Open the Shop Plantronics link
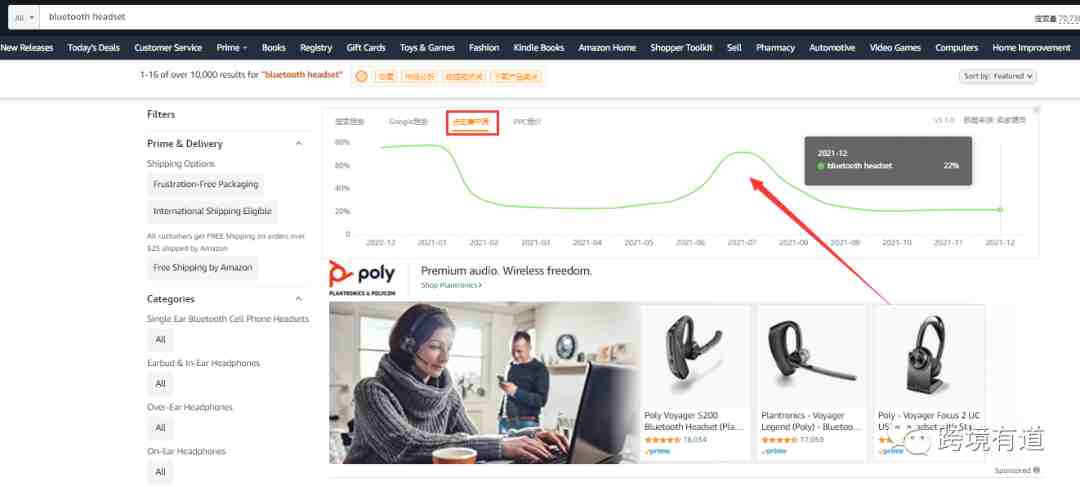Viewport: 1080px width, 487px height. pyautogui.click(x=450, y=285)
